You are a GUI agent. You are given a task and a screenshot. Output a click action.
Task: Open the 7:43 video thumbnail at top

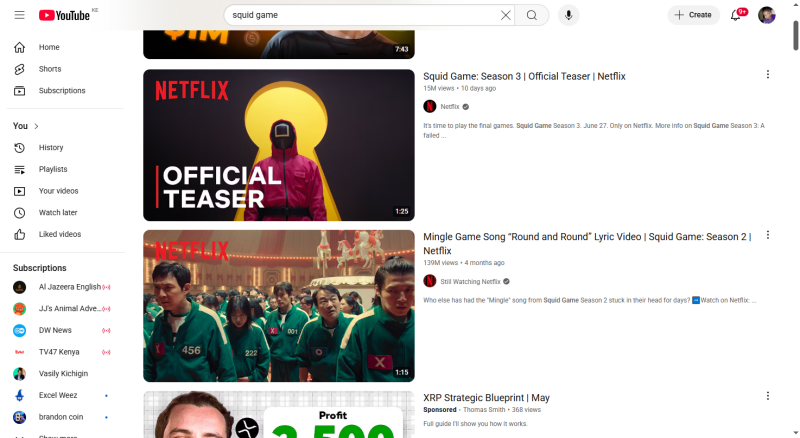coord(279,44)
